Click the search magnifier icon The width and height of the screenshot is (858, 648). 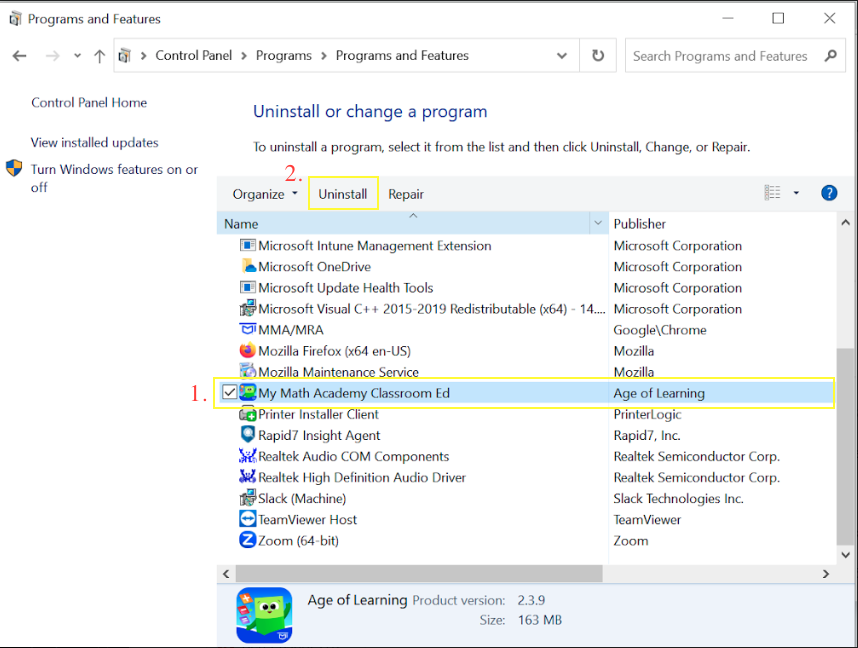point(831,56)
